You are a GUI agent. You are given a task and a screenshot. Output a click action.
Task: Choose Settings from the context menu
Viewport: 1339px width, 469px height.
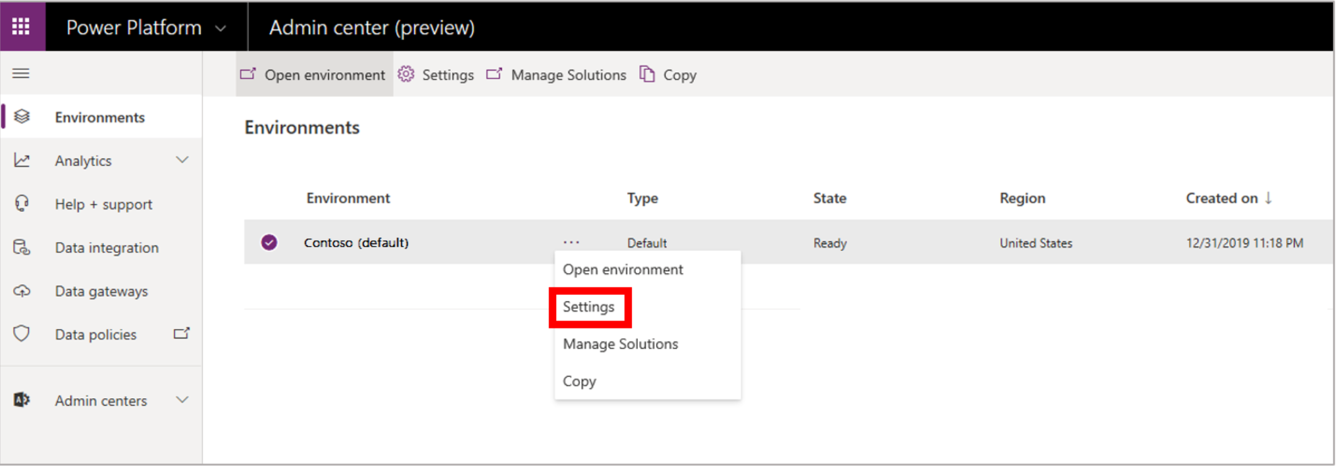589,307
